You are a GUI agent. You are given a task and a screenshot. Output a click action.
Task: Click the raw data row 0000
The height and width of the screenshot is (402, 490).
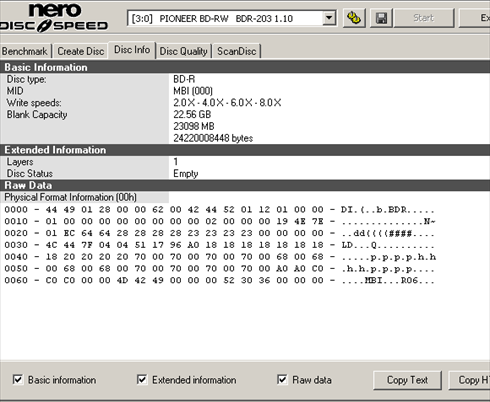coord(219,210)
